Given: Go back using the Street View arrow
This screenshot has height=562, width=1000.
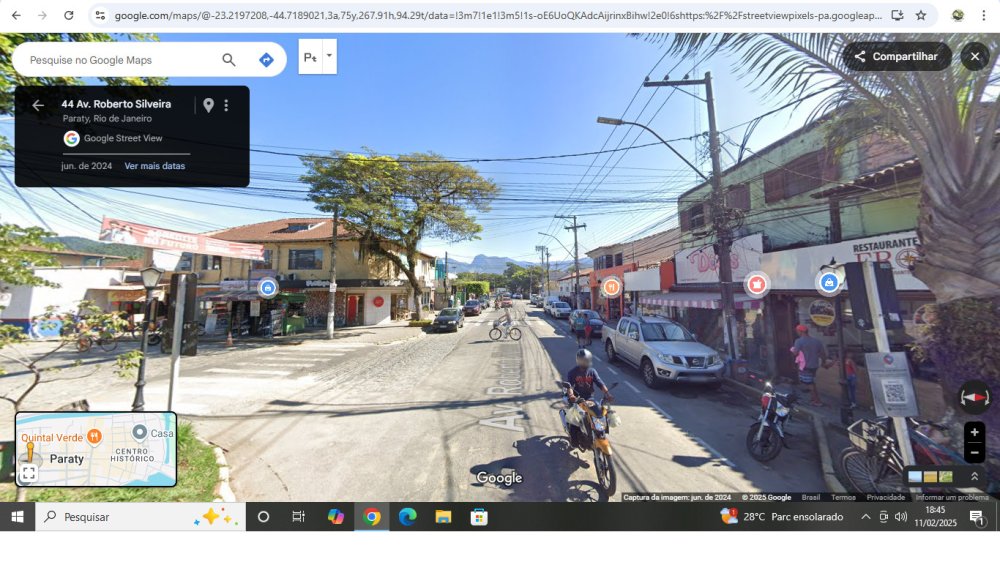Looking at the screenshot, I should (x=38, y=105).
